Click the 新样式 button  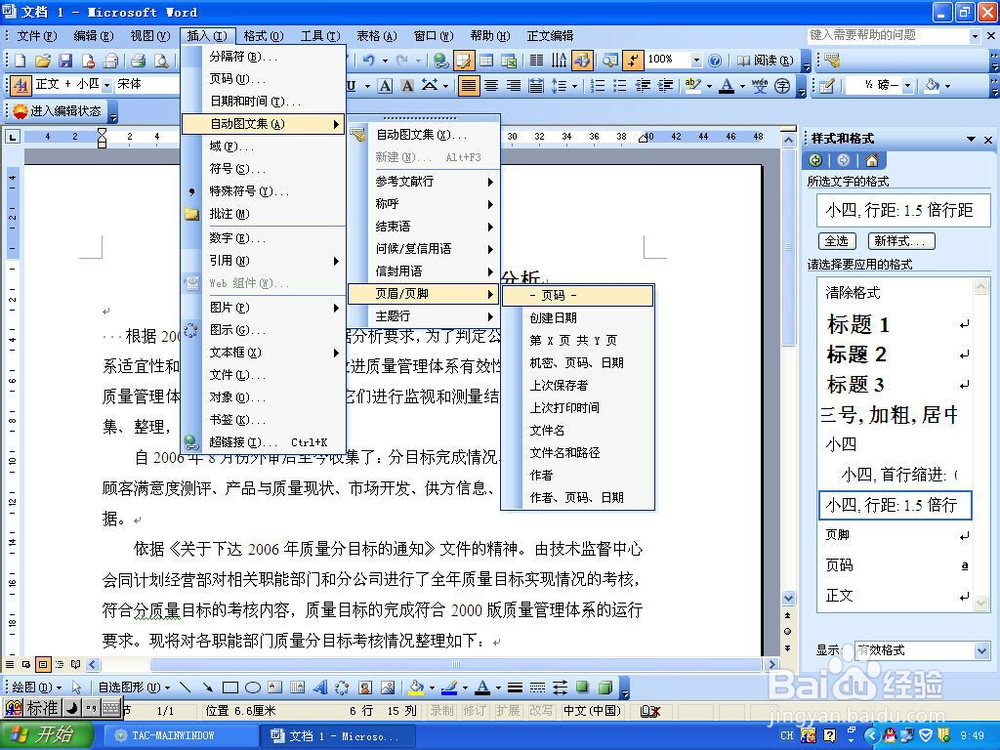901,241
